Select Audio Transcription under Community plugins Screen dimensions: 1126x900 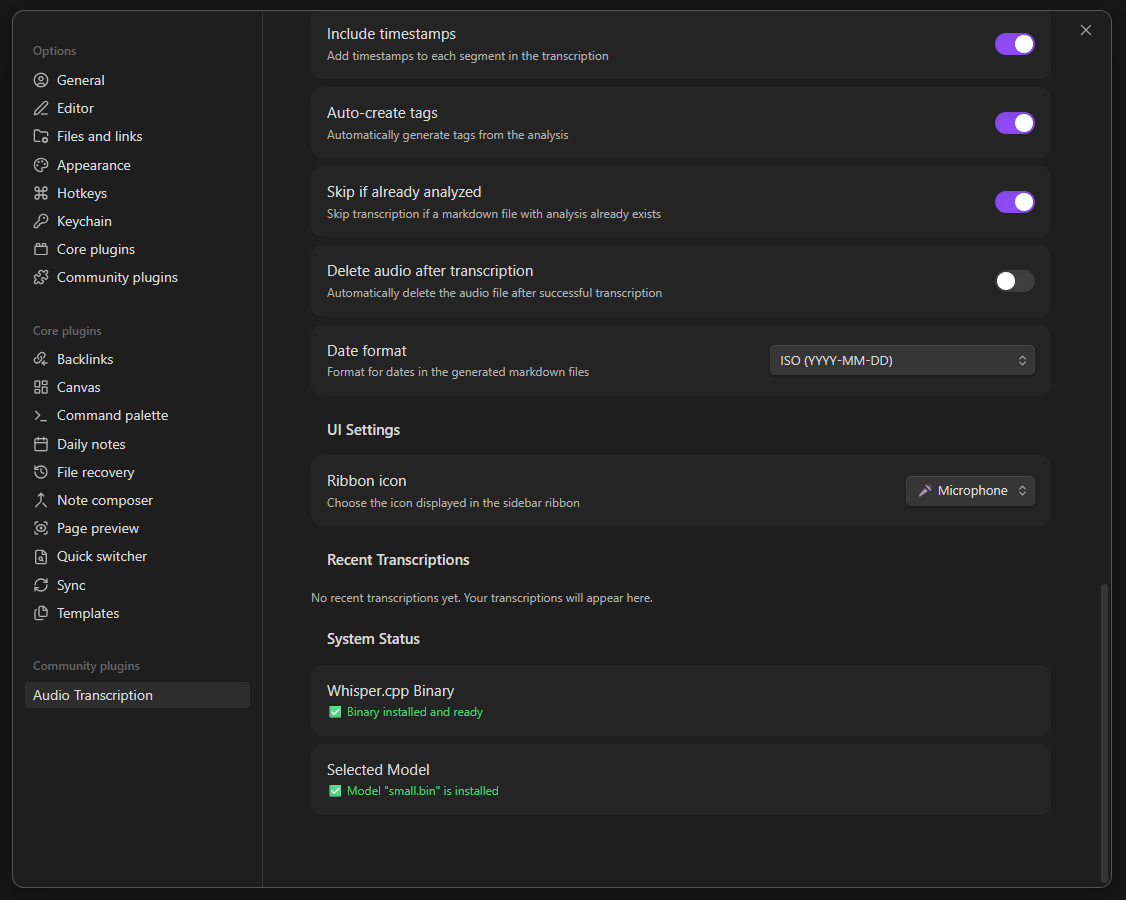92,694
